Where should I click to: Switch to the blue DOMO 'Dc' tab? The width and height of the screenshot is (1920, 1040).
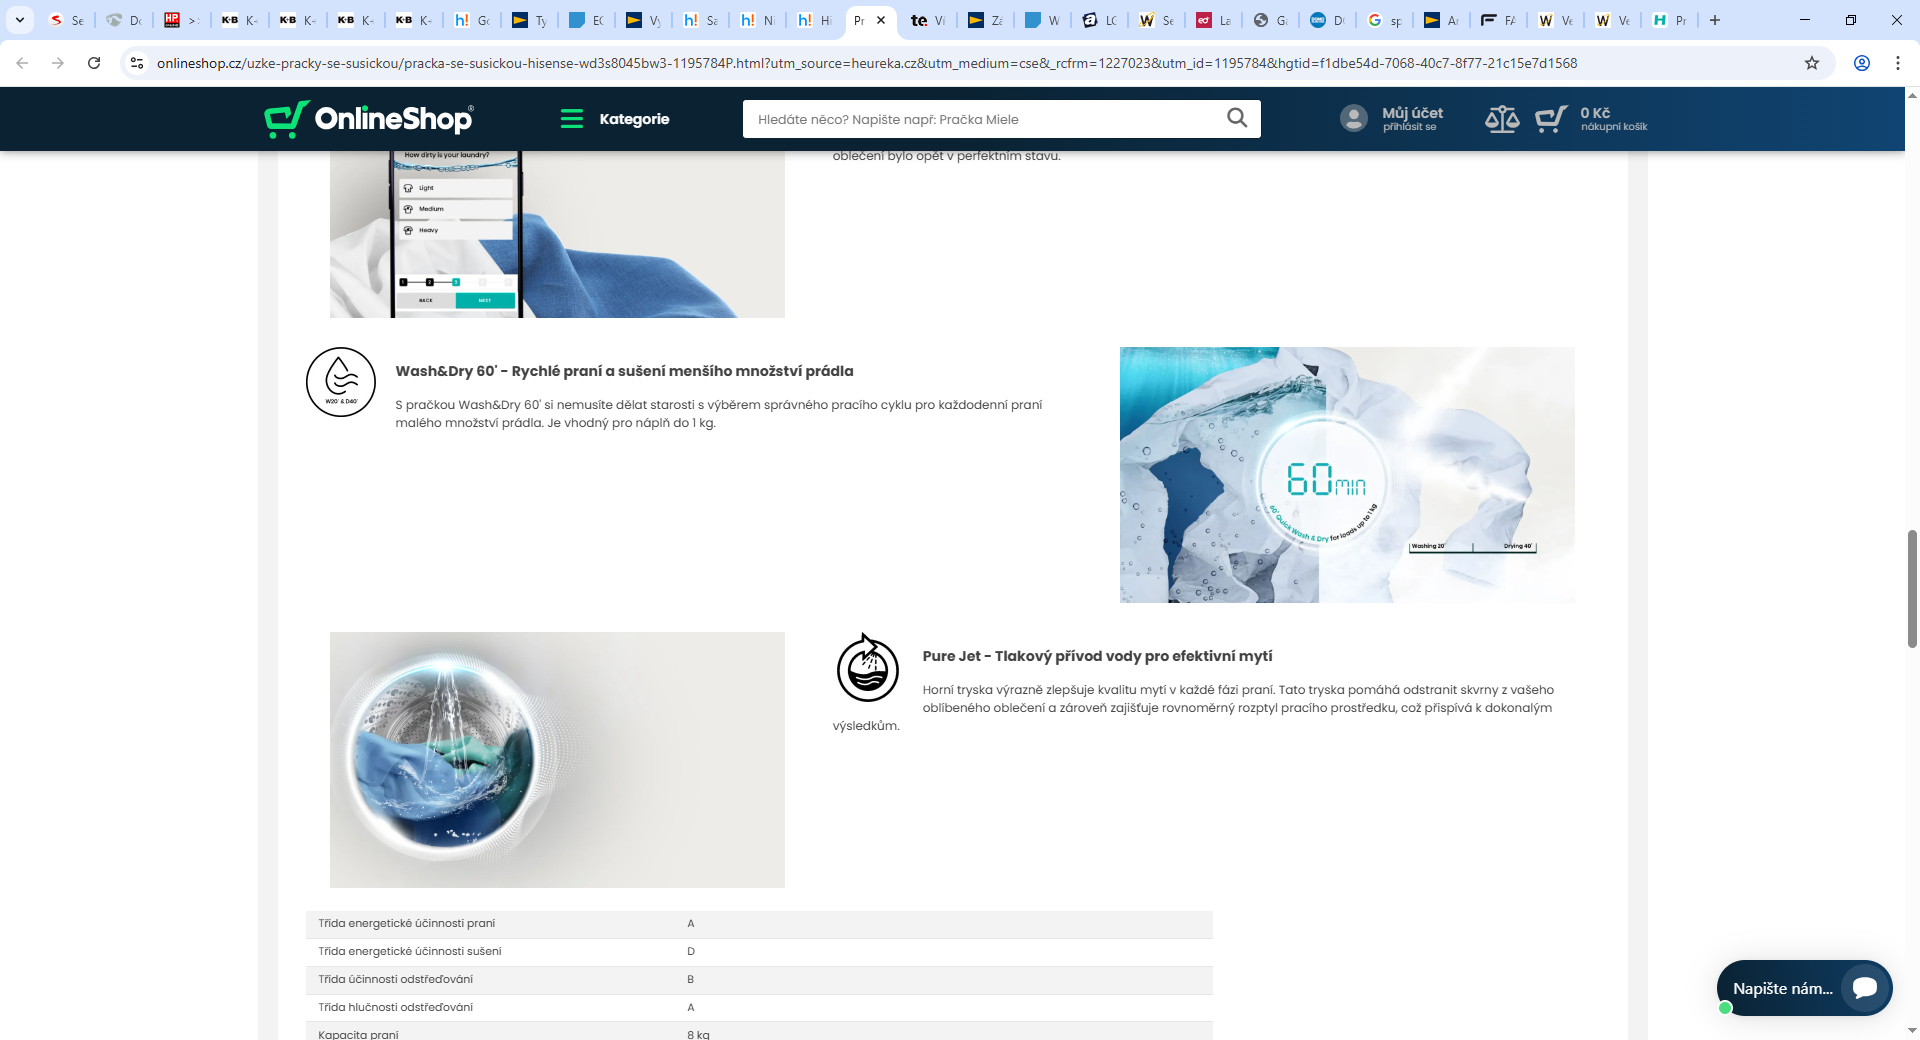1328,20
